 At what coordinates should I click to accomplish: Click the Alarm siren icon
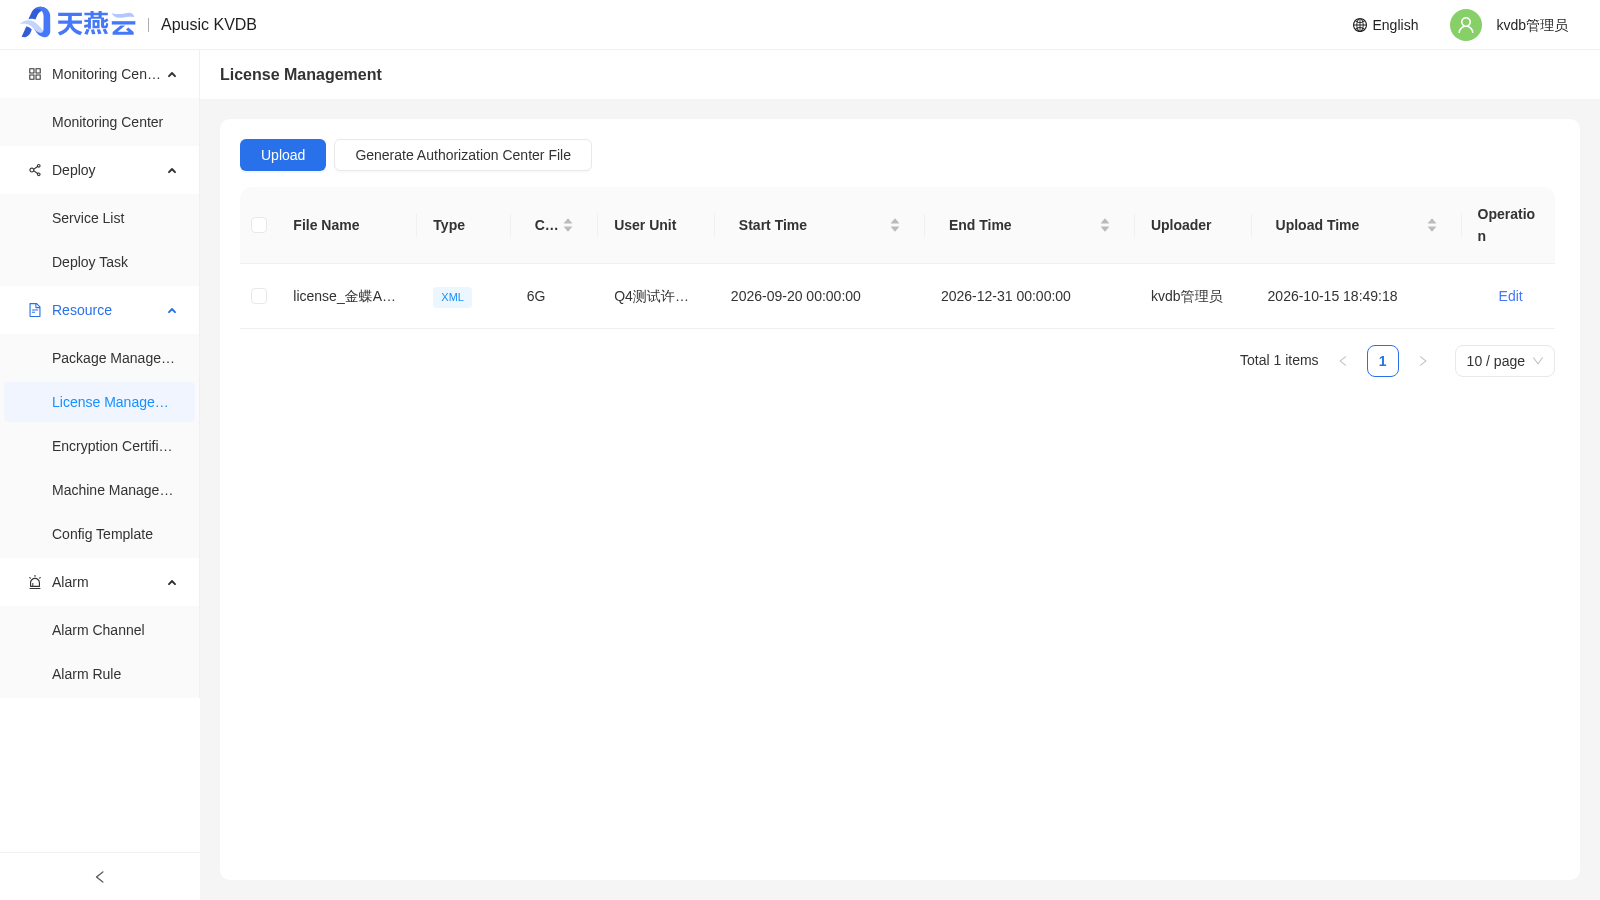coord(35,582)
